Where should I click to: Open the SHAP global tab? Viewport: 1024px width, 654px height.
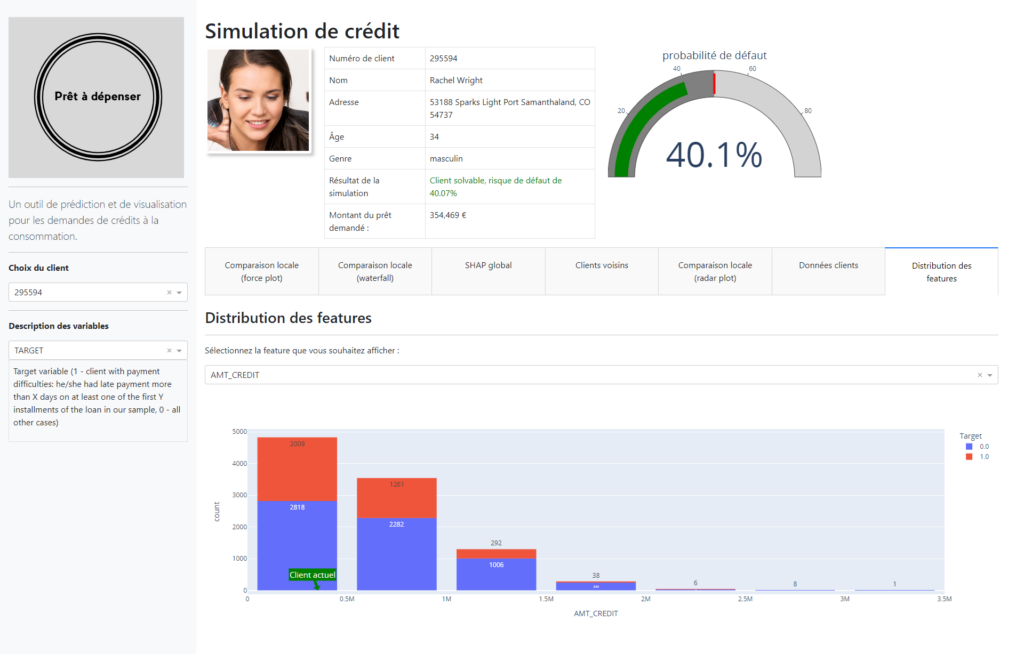pos(488,265)
